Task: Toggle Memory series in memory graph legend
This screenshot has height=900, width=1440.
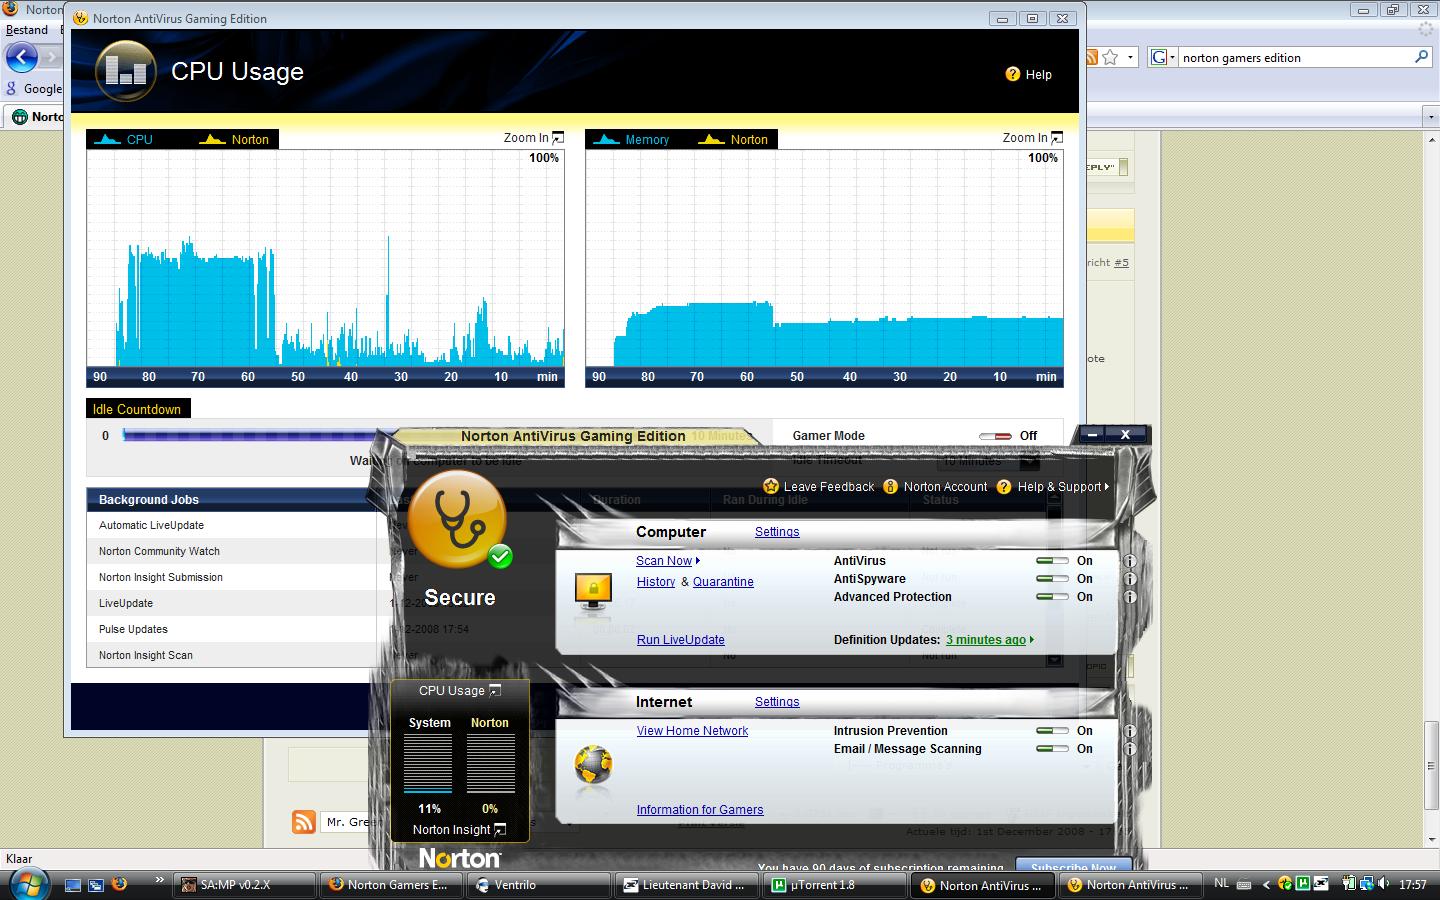Action: pos(631,139)
